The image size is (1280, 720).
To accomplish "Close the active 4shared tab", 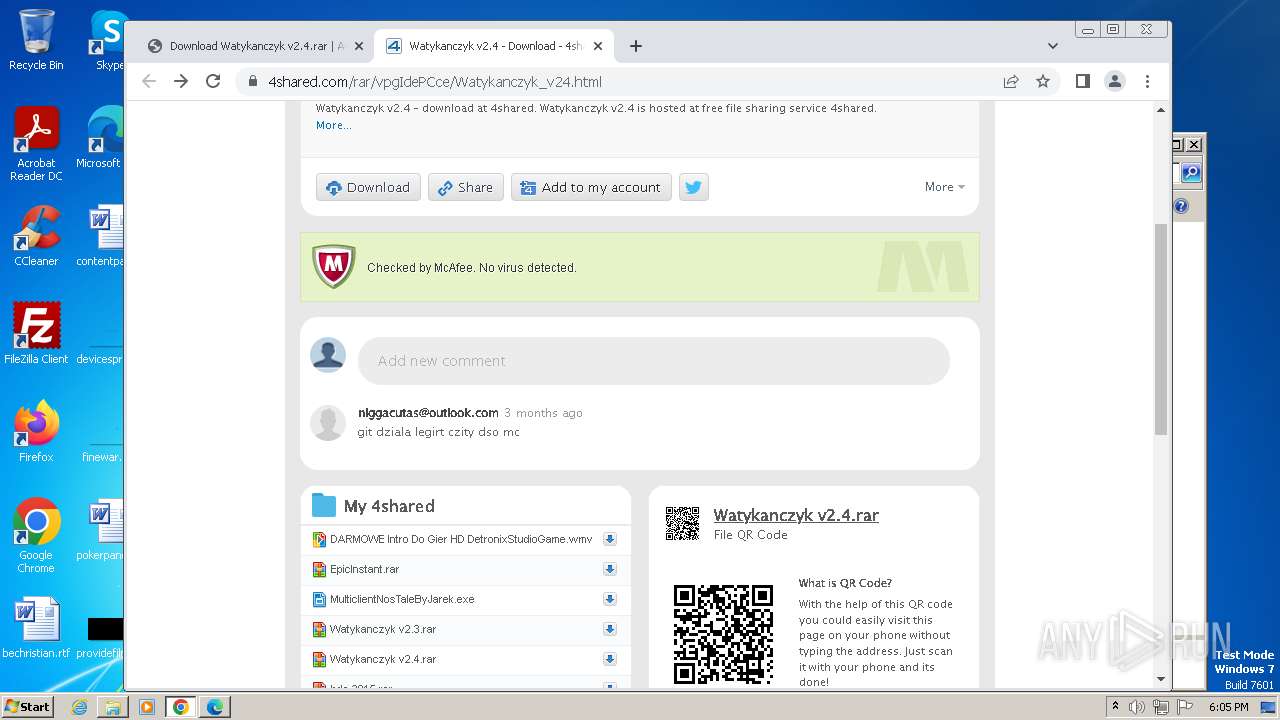I will pyautogui.click(x=598, y=46).
